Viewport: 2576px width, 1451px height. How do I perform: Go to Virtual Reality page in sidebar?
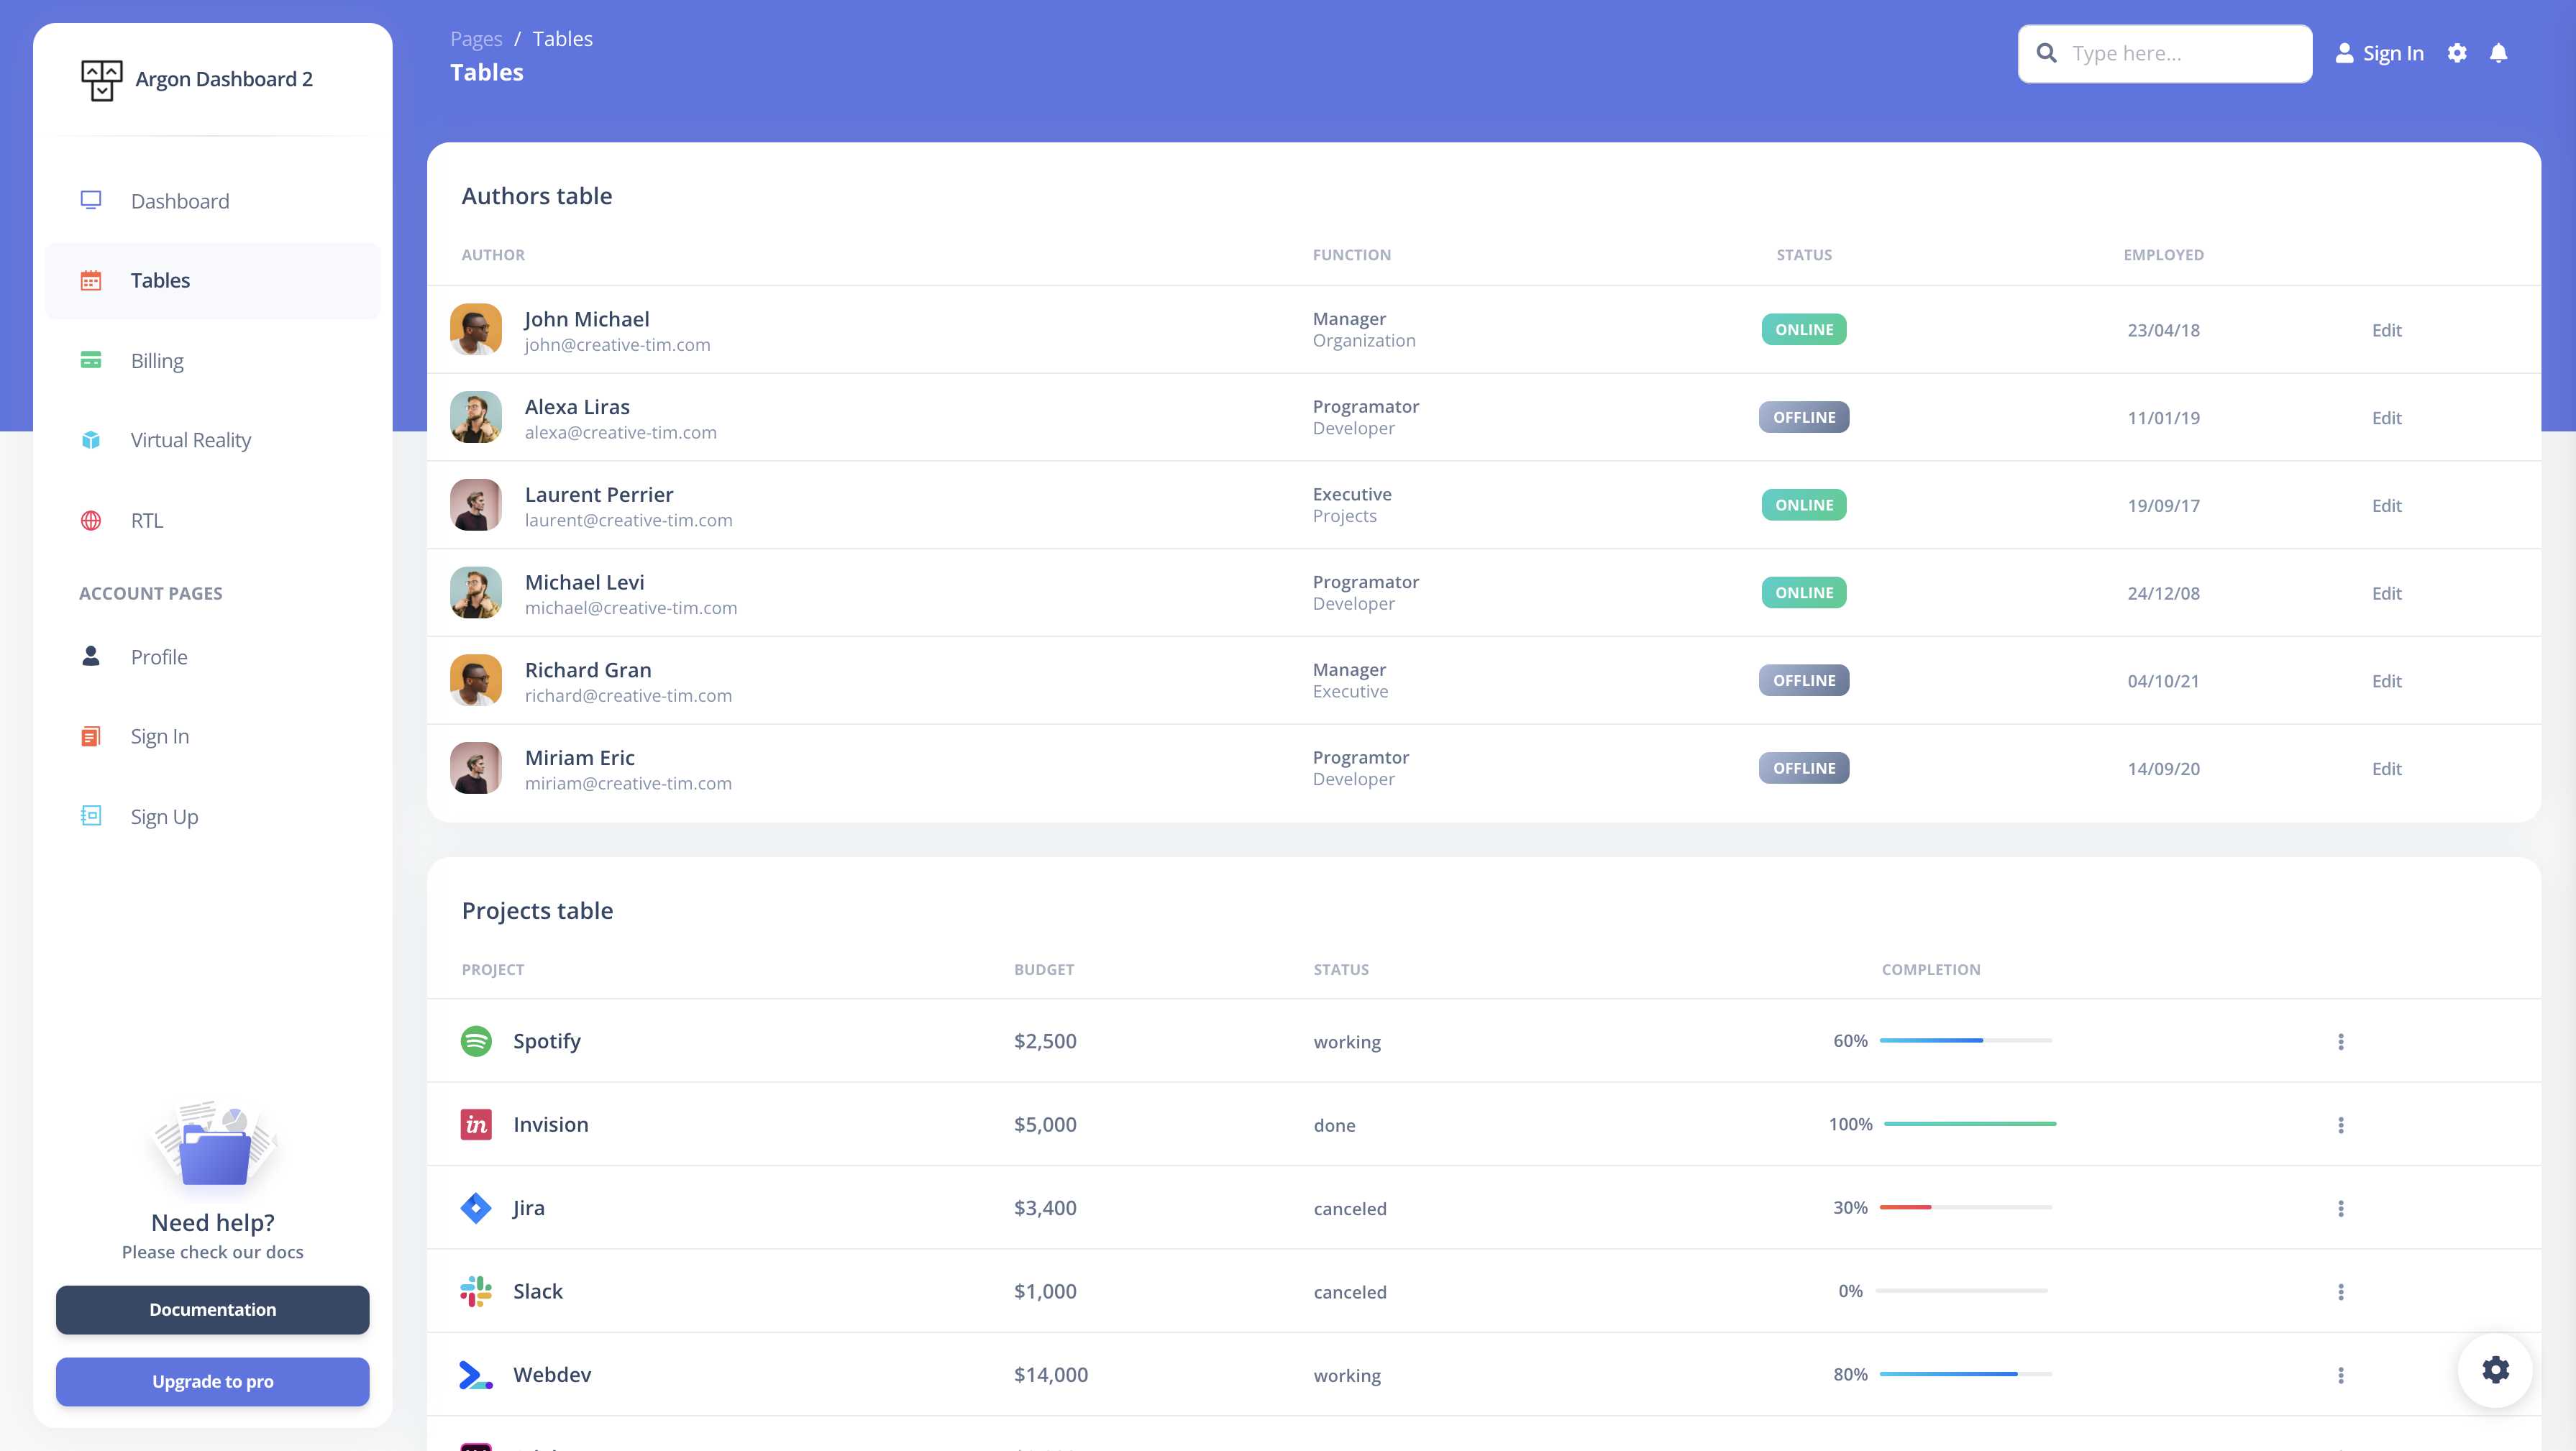pos(190,440)
